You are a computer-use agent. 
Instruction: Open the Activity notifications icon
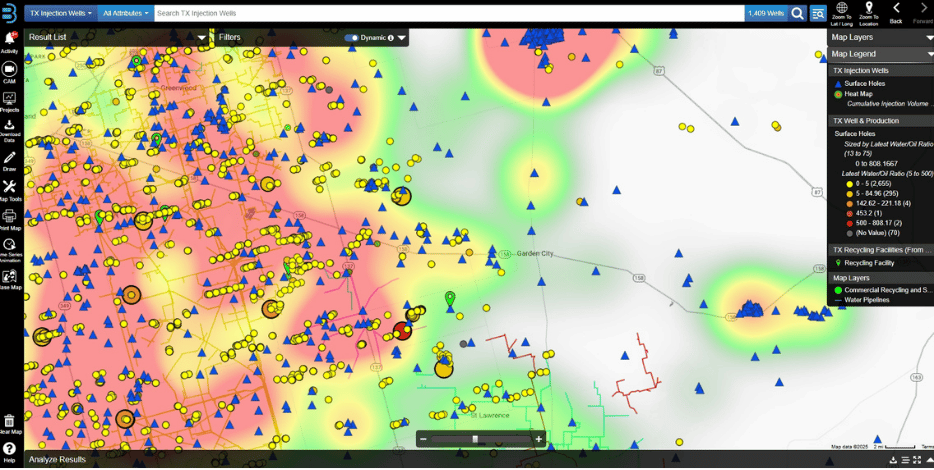click(x=10, y=39)
